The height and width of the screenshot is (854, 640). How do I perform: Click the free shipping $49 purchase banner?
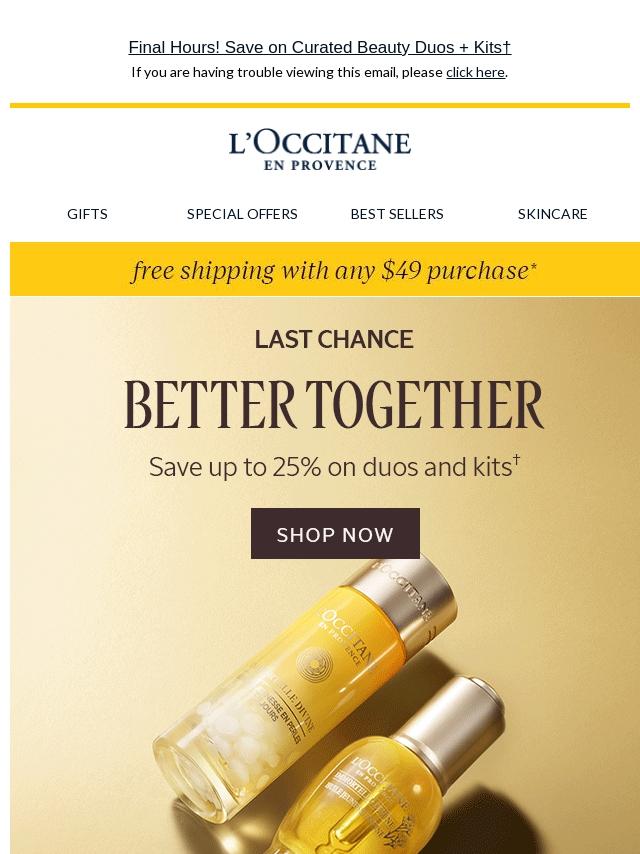325,270
